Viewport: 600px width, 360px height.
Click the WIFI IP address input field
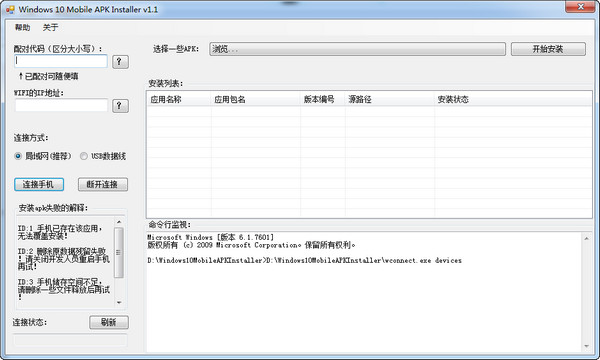tap(61, 105)
